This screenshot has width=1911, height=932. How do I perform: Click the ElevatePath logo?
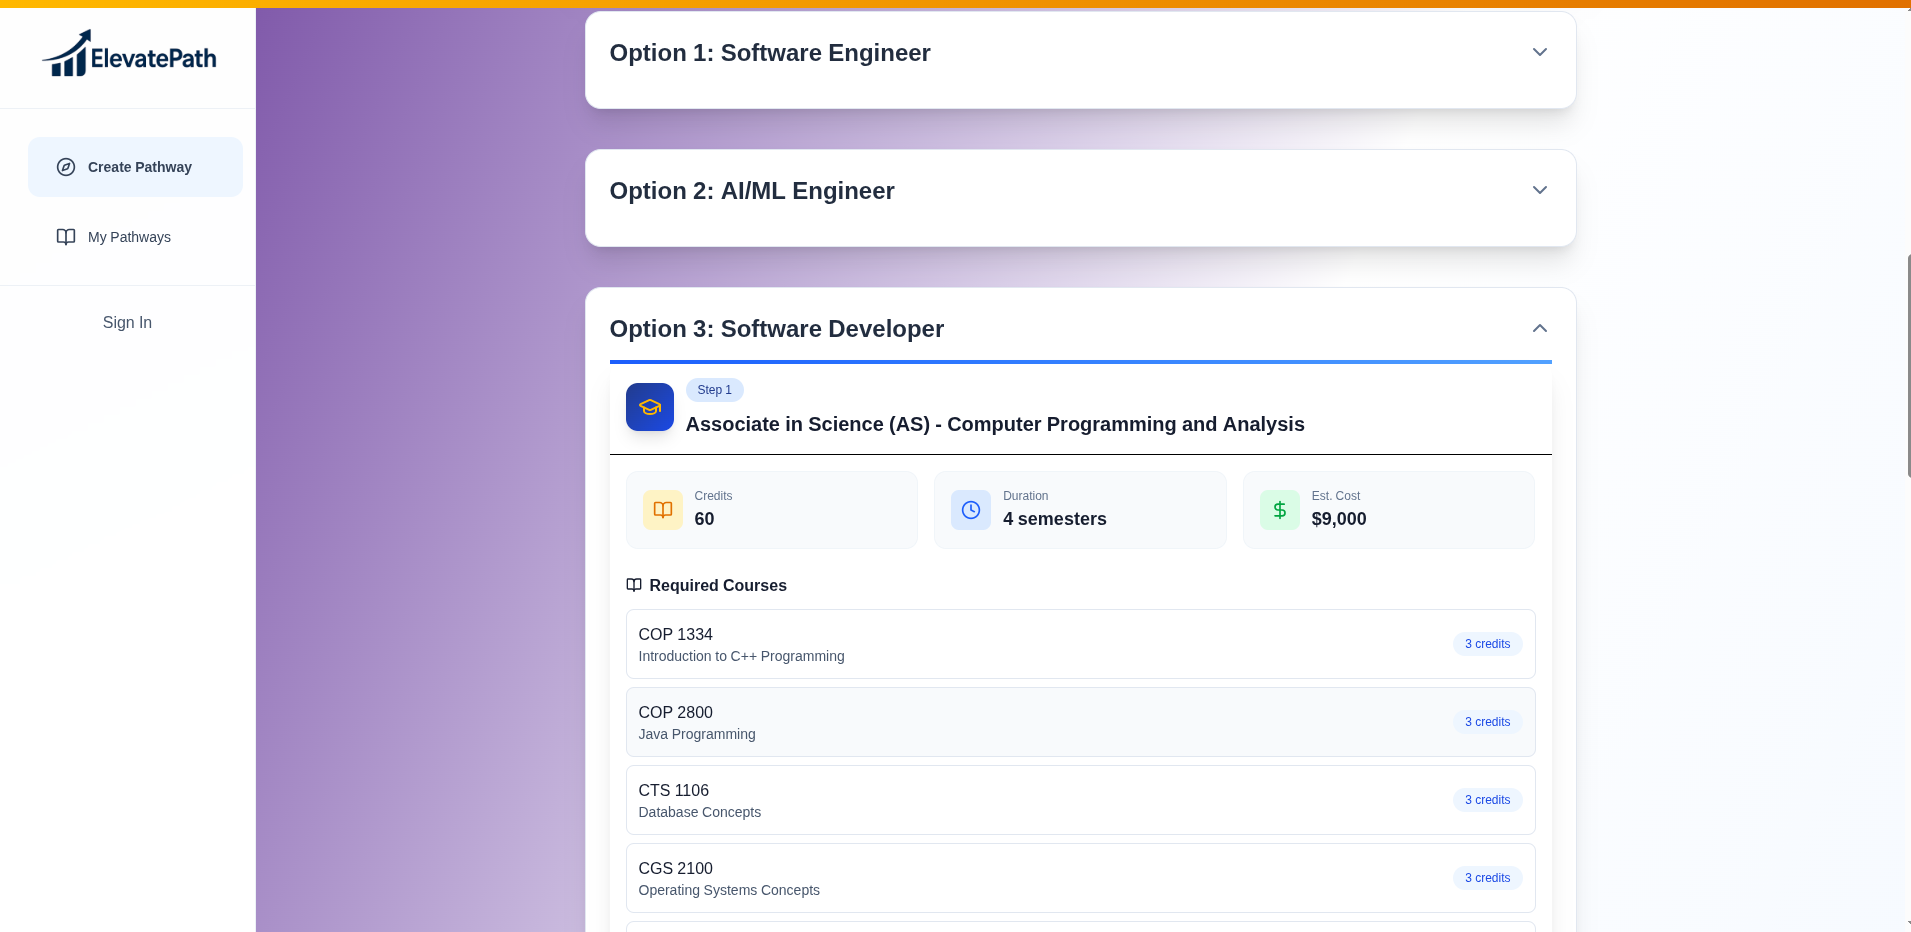[x=129, y=55]
